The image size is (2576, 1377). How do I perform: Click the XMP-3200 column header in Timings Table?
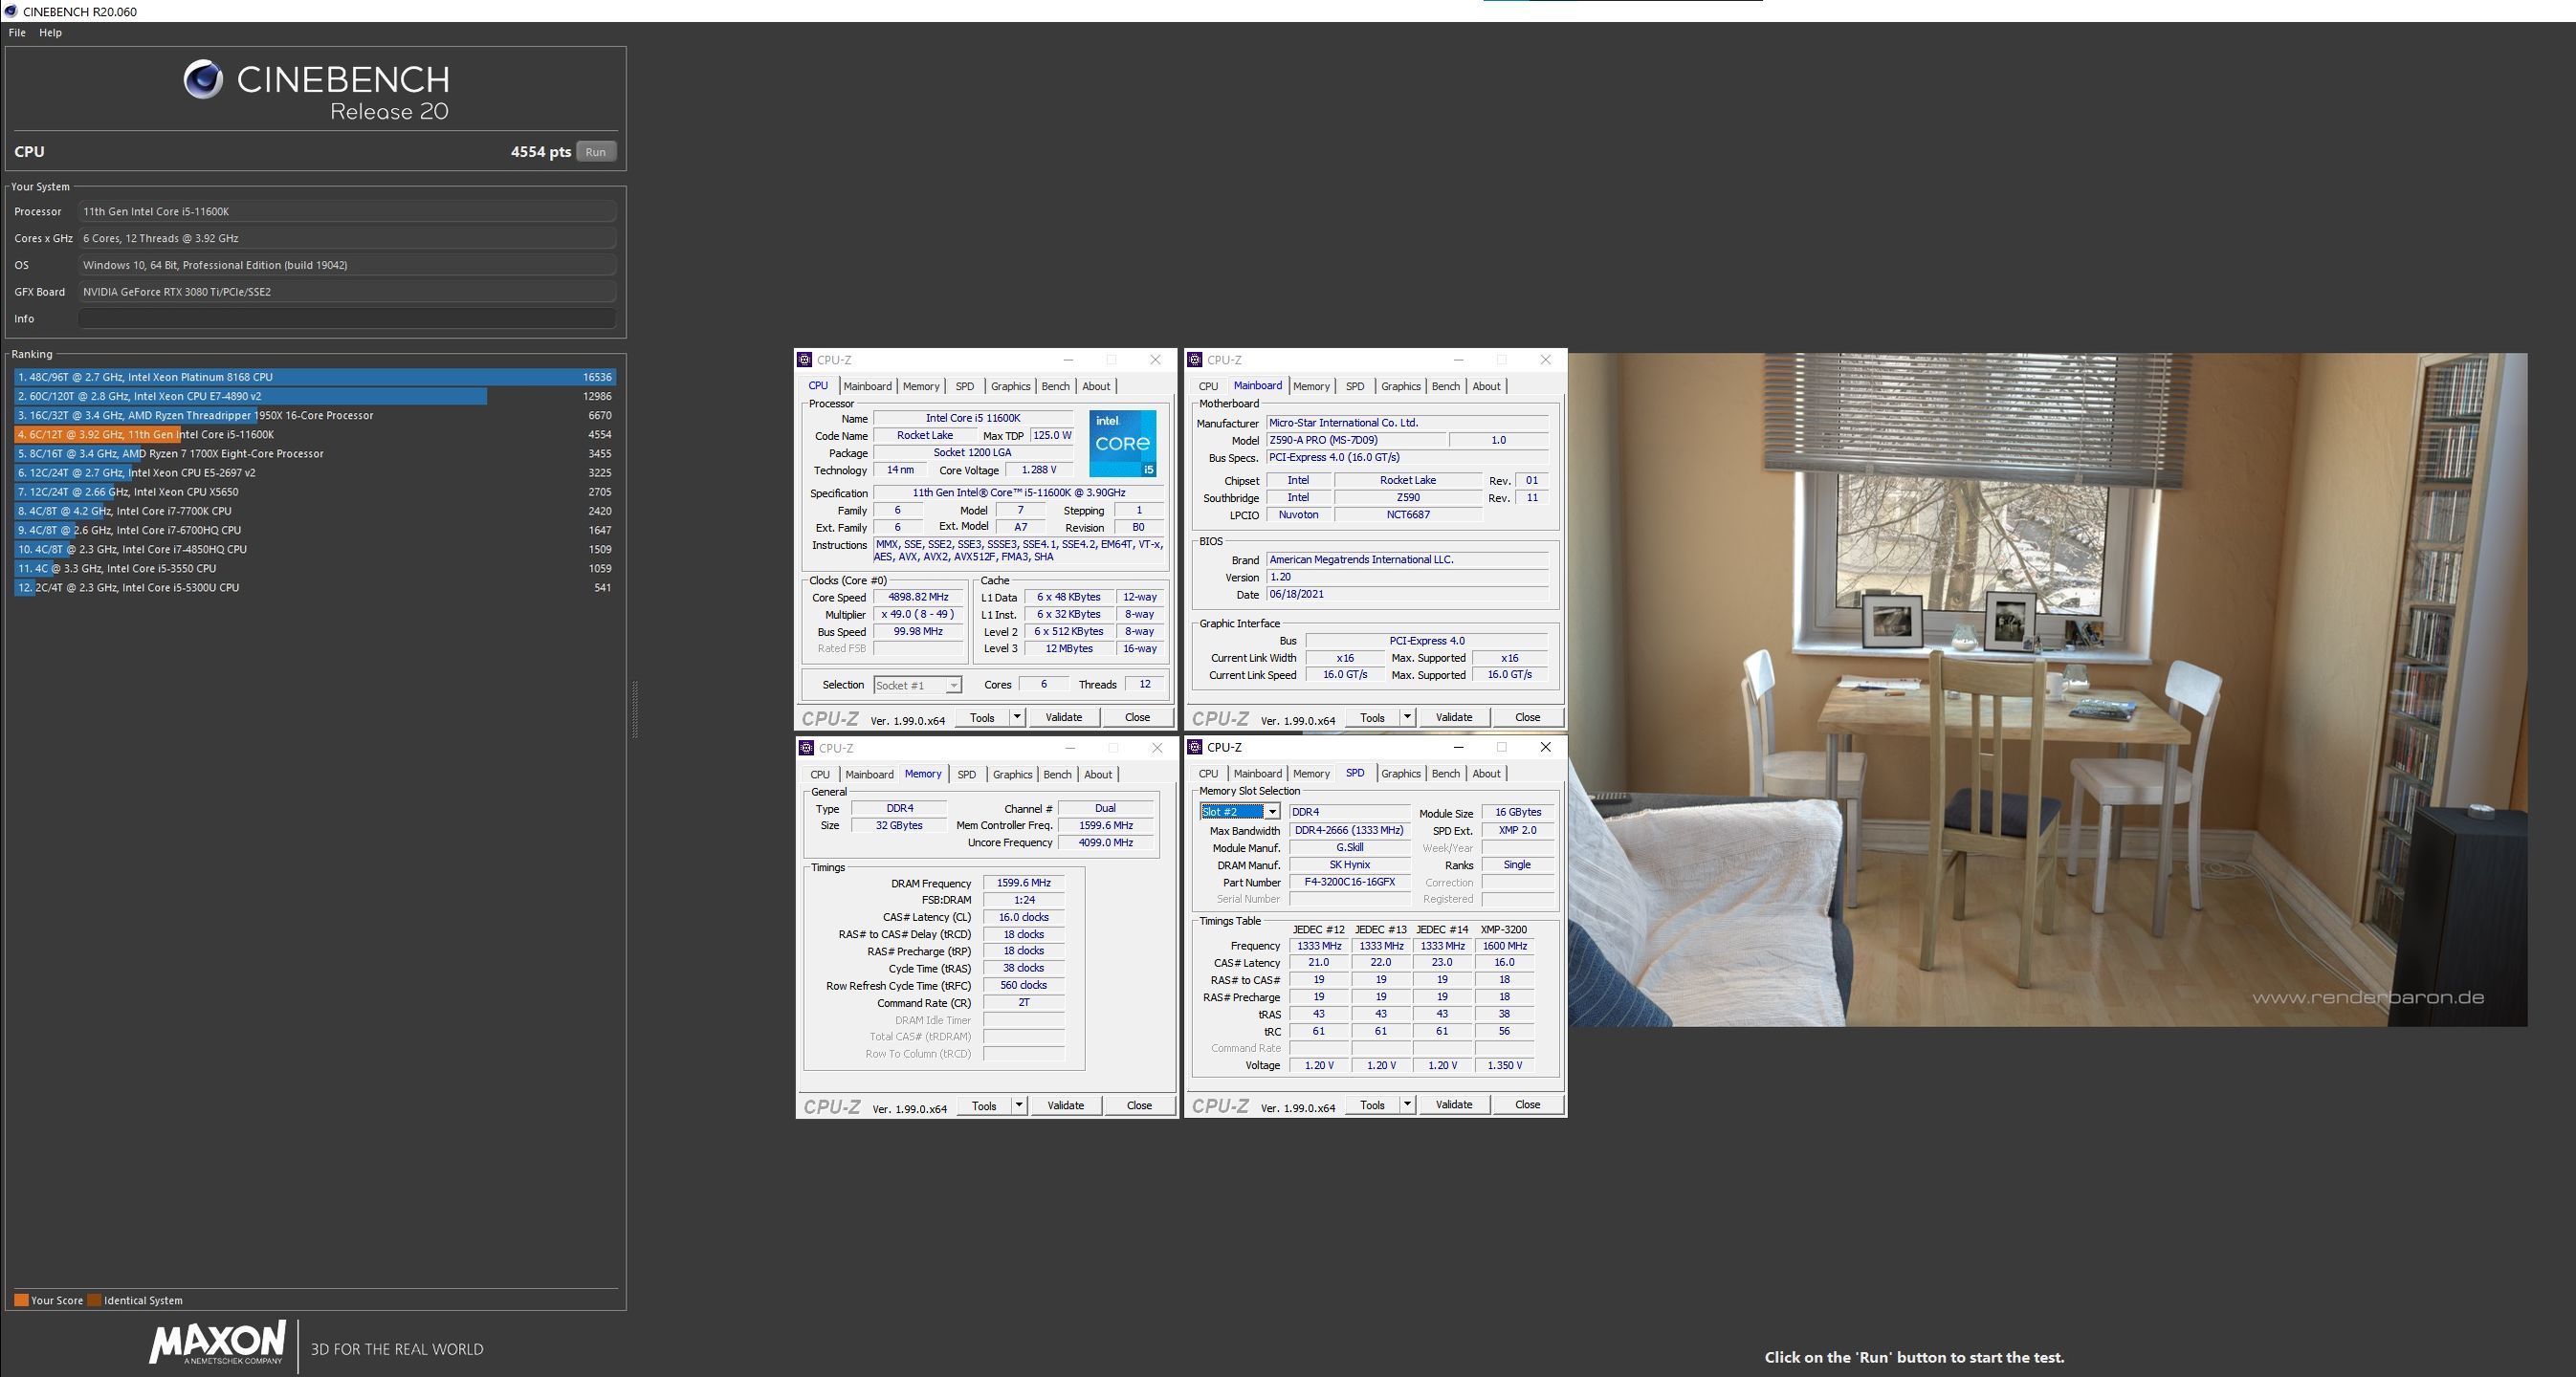coord(1503,929)
